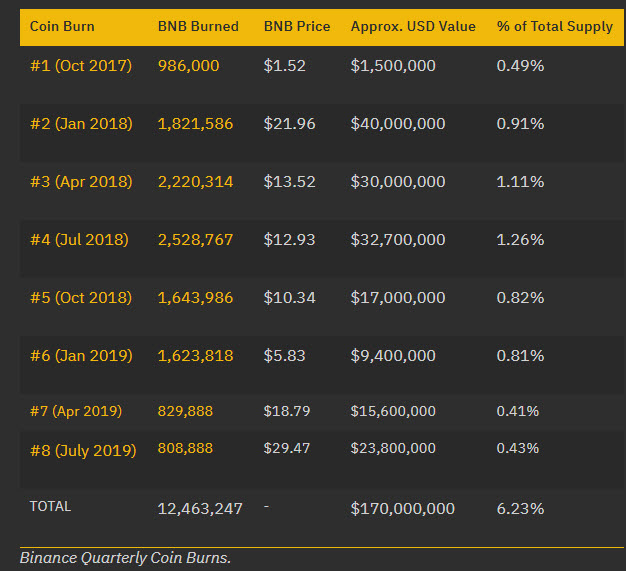Click the $17,000,000 USD value cell
Viewport: 626px width, 571px height.
[x=398, y=298]
